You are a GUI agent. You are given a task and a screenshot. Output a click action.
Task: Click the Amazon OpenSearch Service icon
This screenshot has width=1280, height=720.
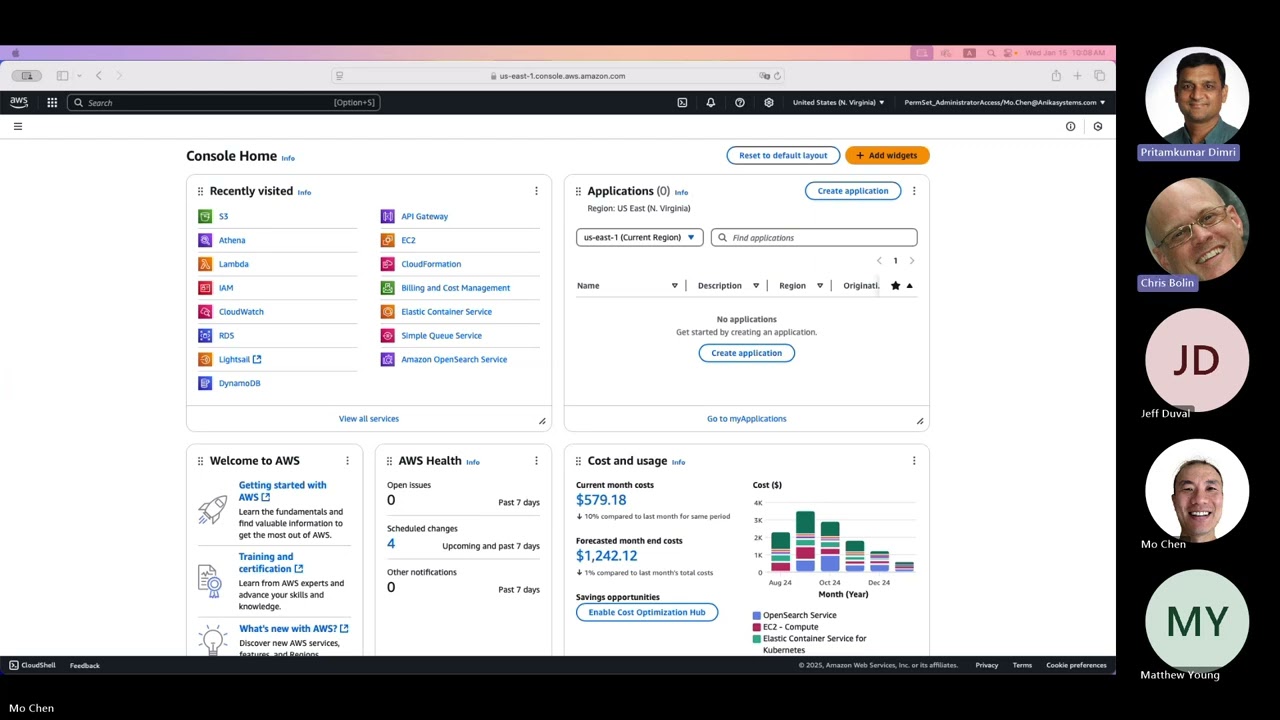[388, 359]
